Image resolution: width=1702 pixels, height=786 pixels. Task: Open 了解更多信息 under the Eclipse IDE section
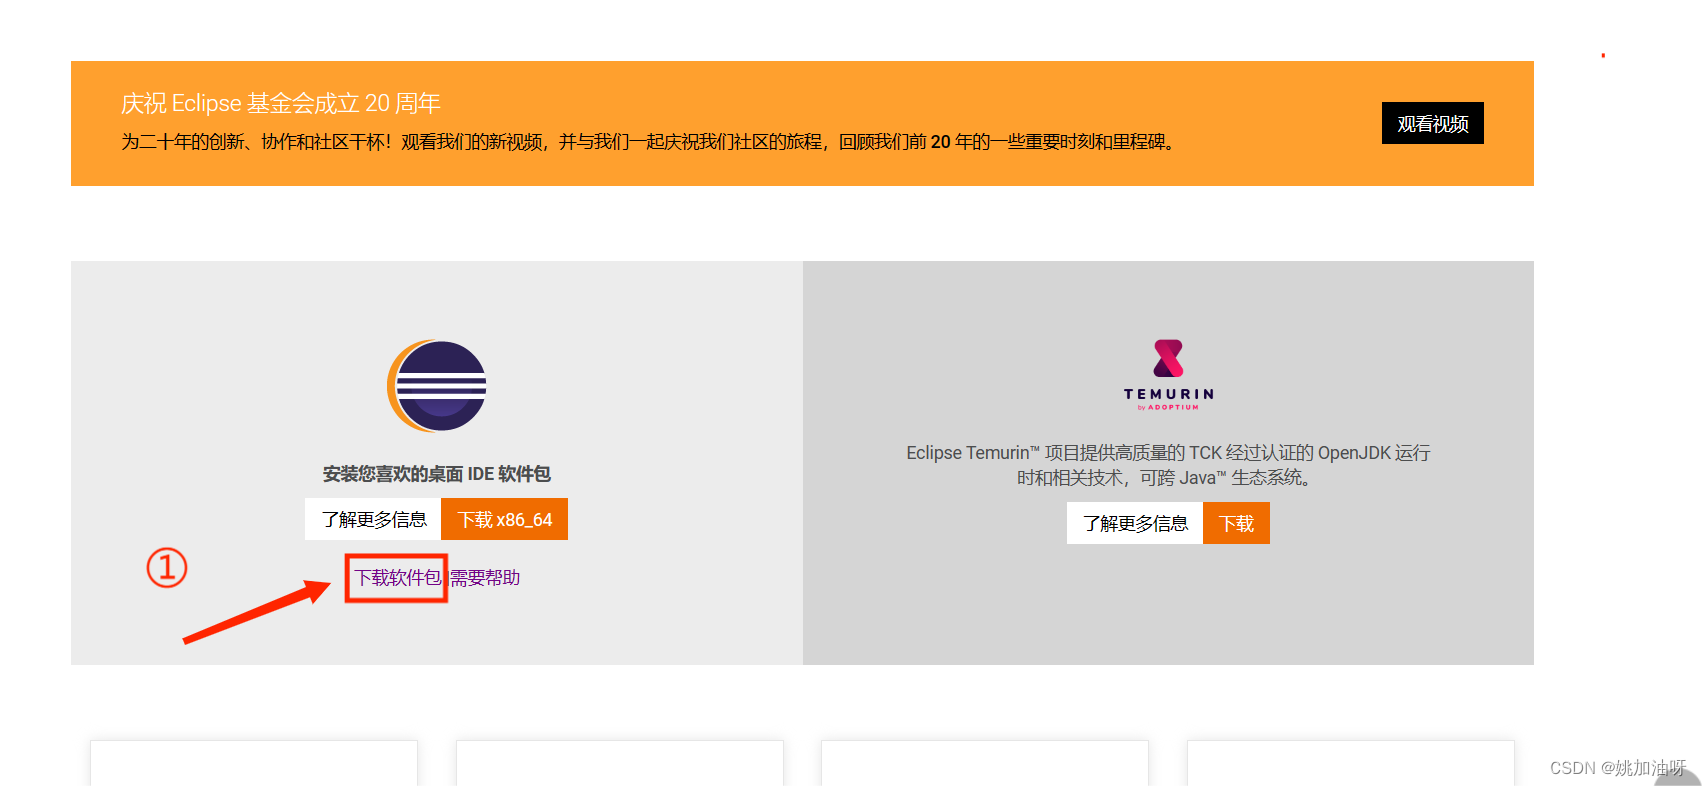coord(374,519)
